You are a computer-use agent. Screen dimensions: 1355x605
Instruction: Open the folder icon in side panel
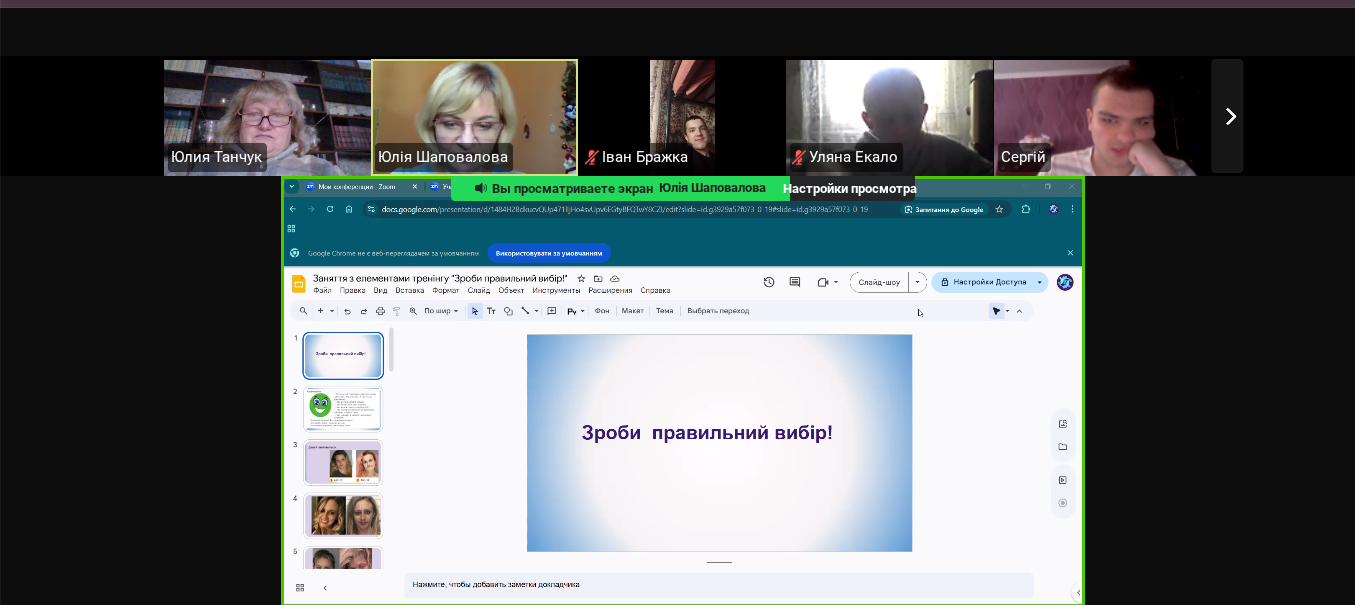(1062, 447)
